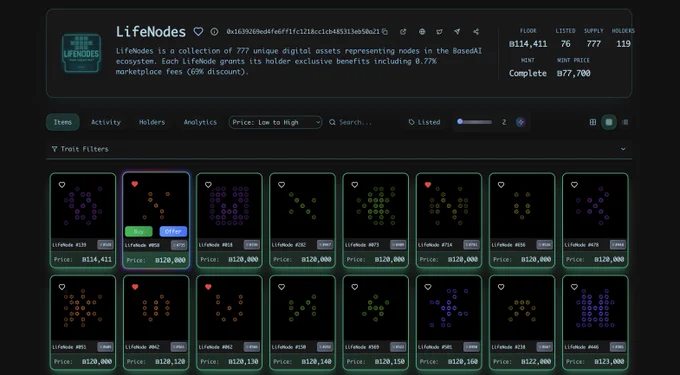680x375 pixels.
Task: Click price B114,411 on LifeNode #139
Action: click(97, 260)
